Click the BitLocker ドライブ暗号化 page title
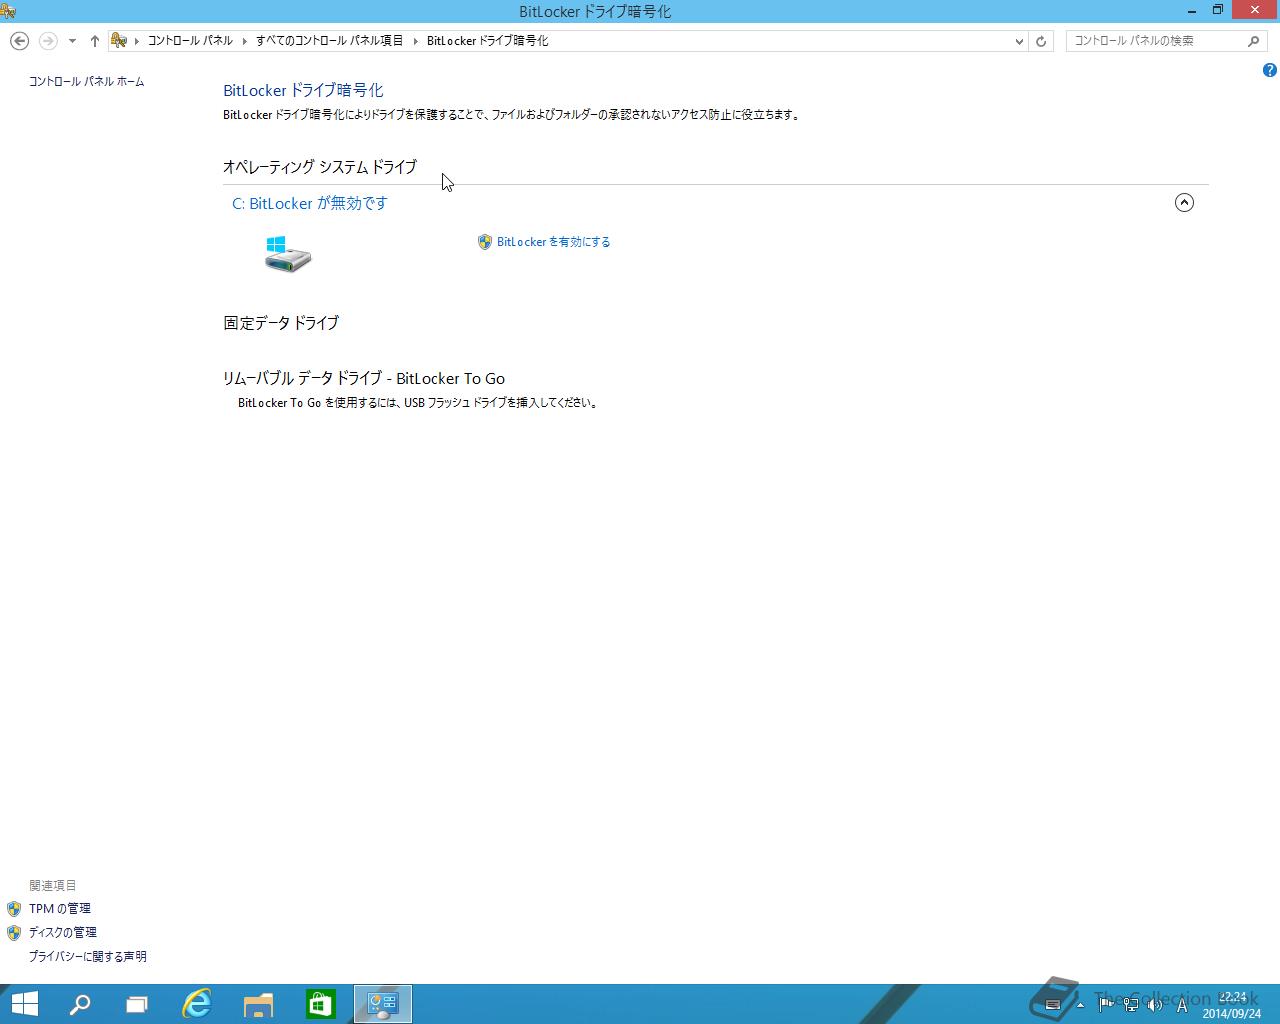The width and height of the screenshot is (1280, 1024). pyautogui.click(x=303, y=90)
